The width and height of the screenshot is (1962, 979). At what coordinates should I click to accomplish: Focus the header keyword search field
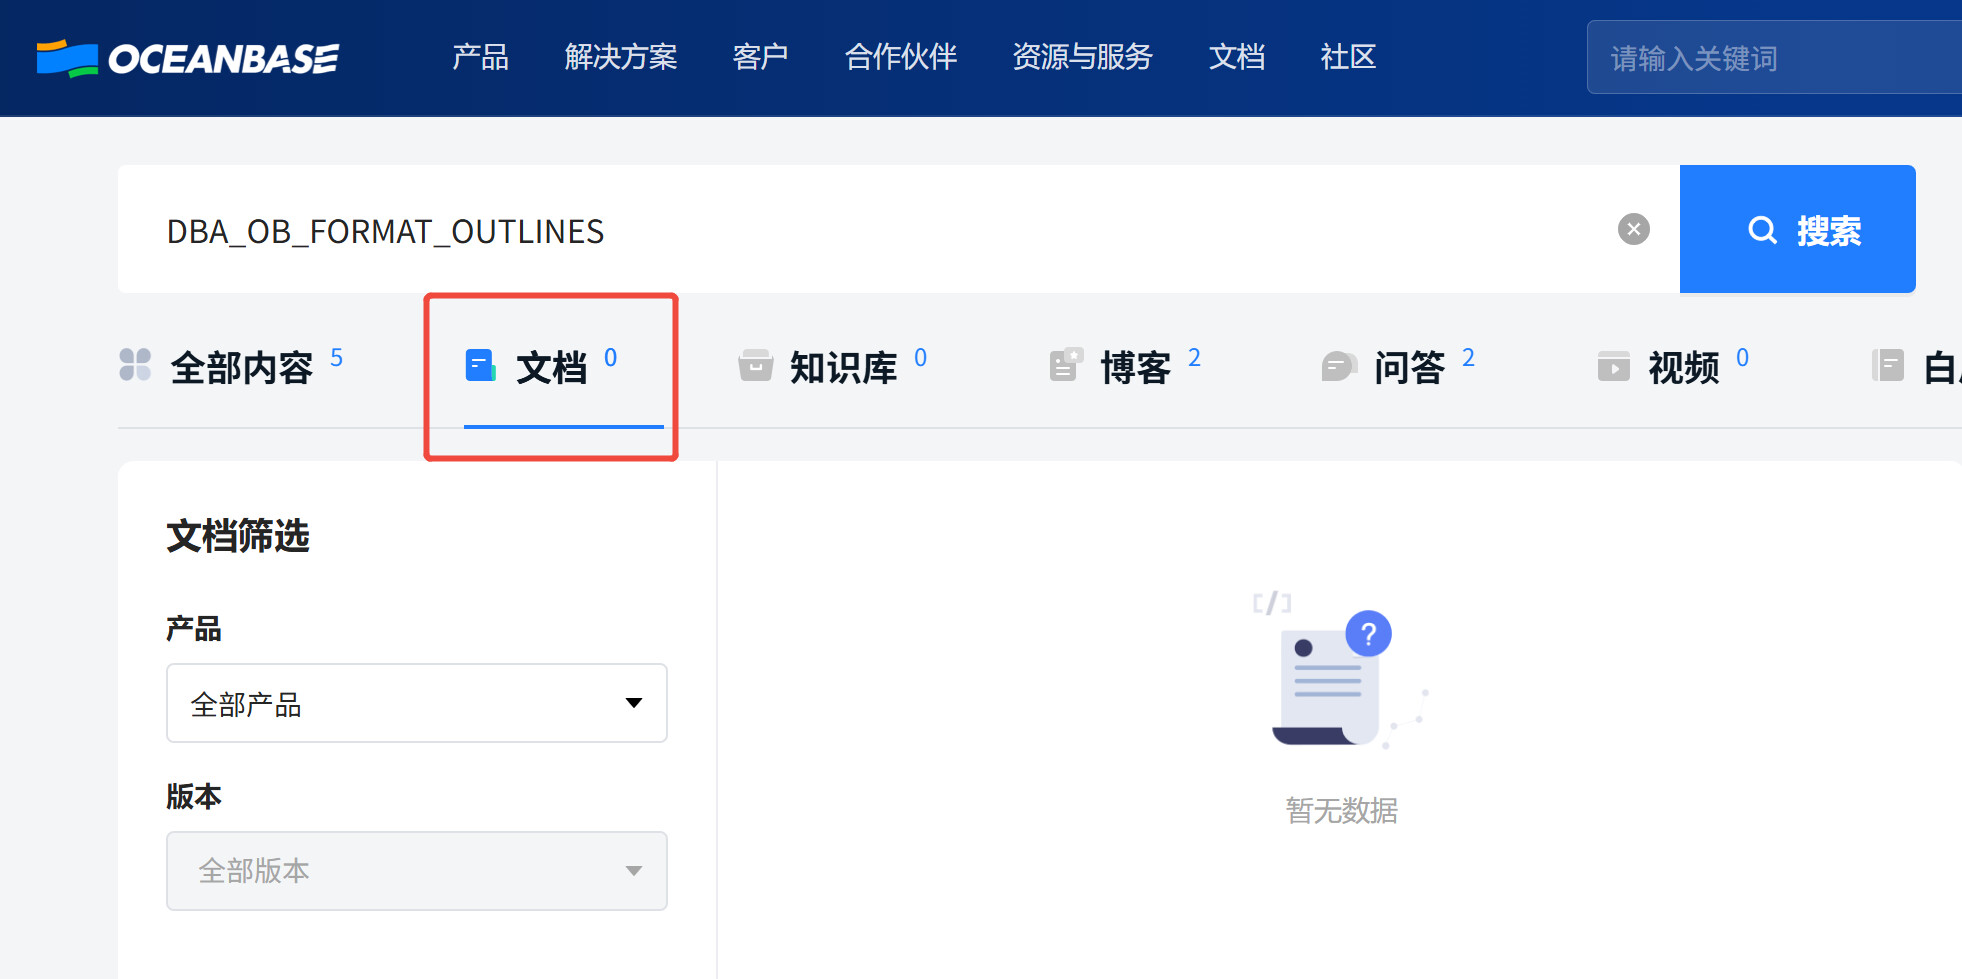pyautogui.click(x=1772, y=58)
